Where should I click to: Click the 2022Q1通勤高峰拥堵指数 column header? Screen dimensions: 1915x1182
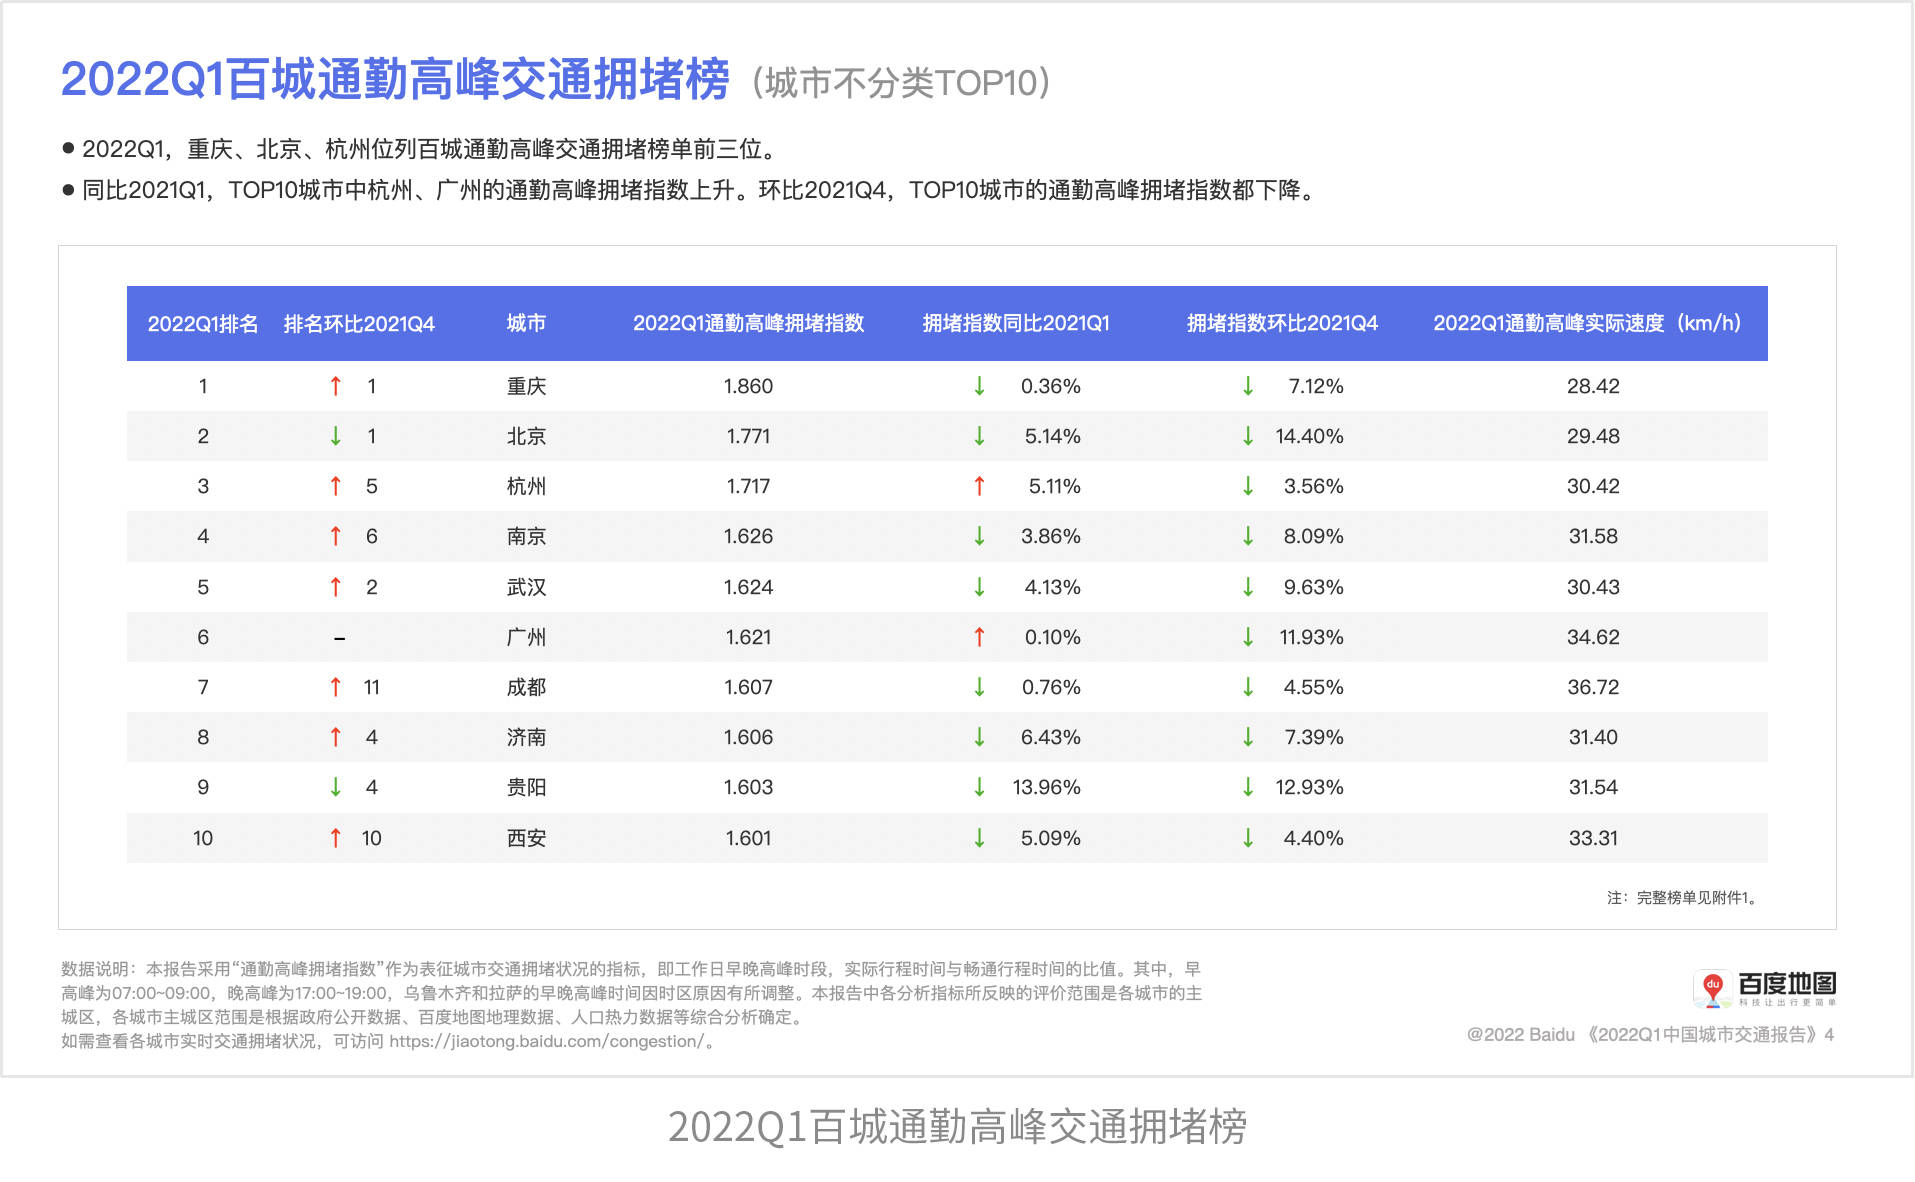click(x=748, y=323)
